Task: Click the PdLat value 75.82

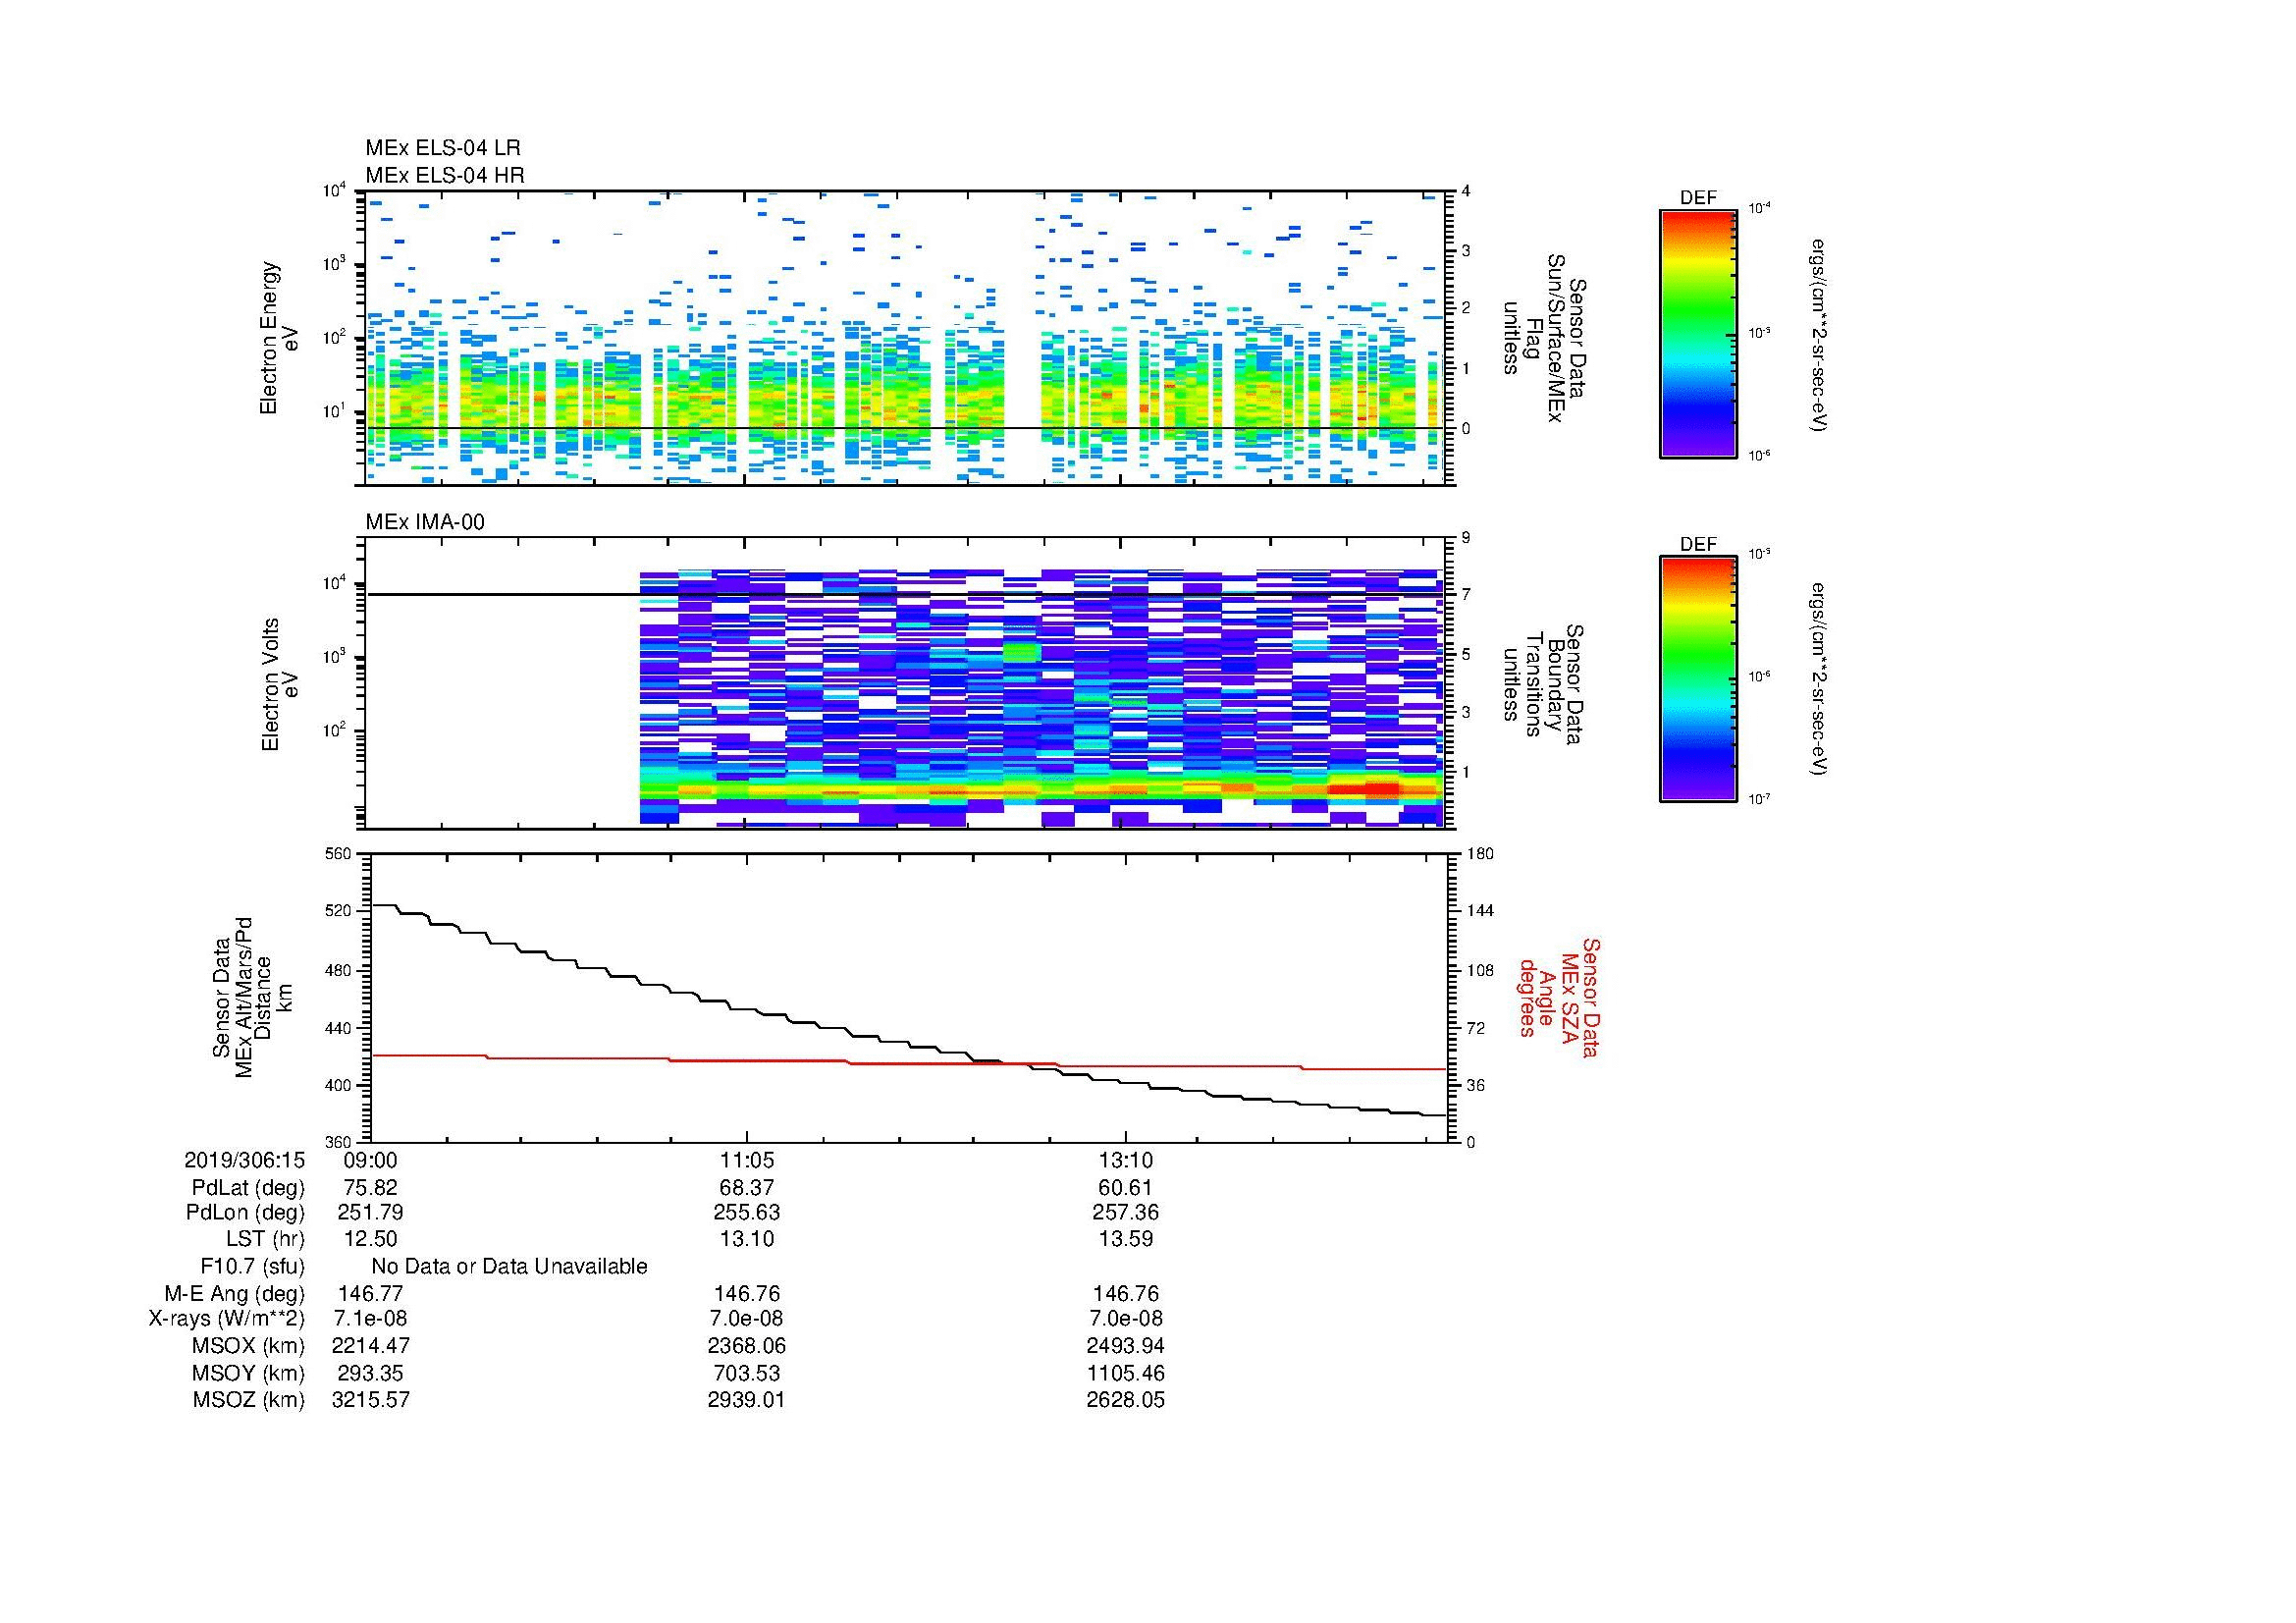Action: [370, 1188]
